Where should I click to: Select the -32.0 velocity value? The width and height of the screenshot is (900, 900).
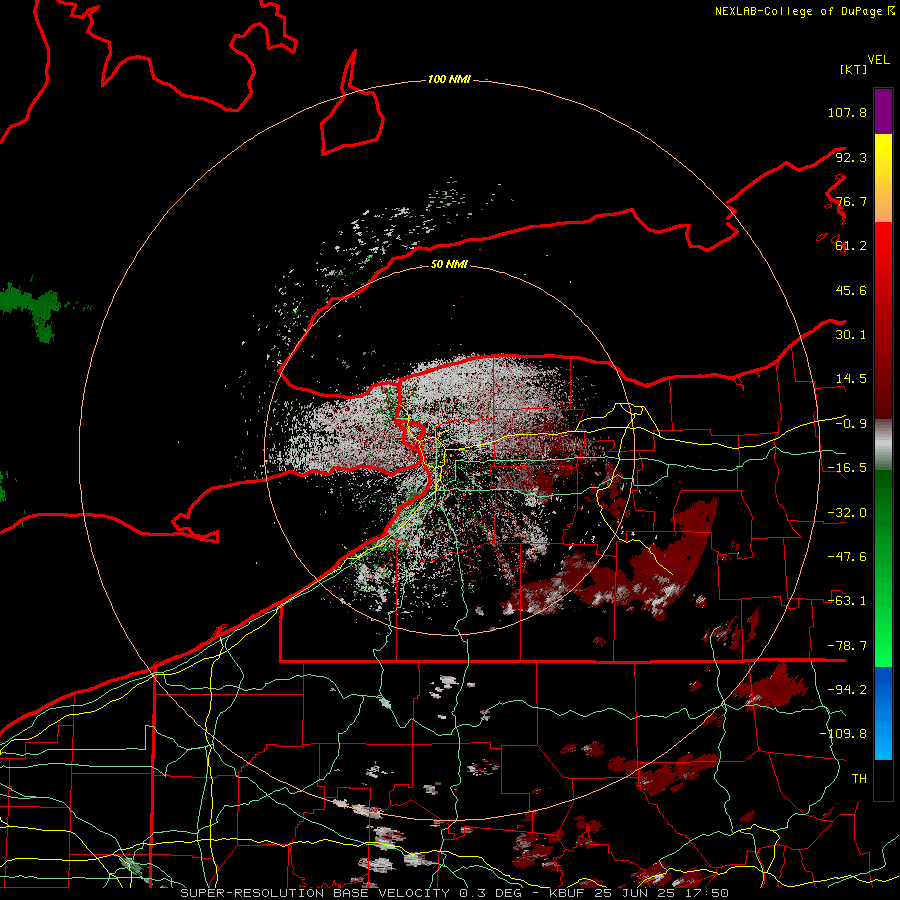point(847,513)
